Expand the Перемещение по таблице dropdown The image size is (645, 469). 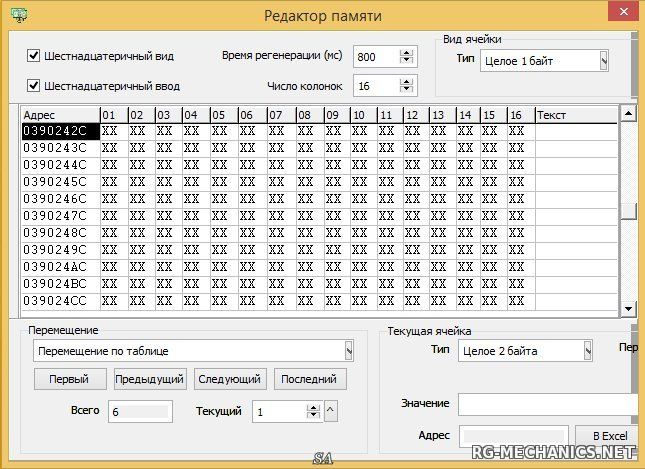click(x=349, y=351)
